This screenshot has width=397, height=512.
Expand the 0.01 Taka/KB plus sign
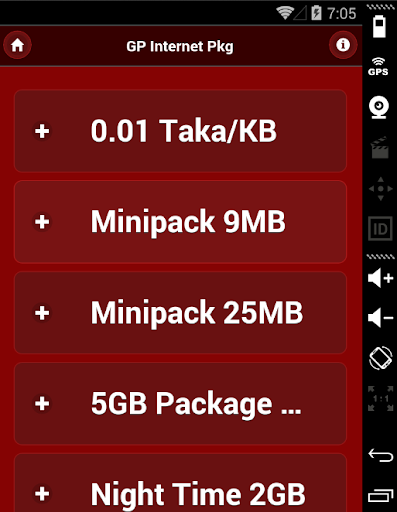[42, 131]
